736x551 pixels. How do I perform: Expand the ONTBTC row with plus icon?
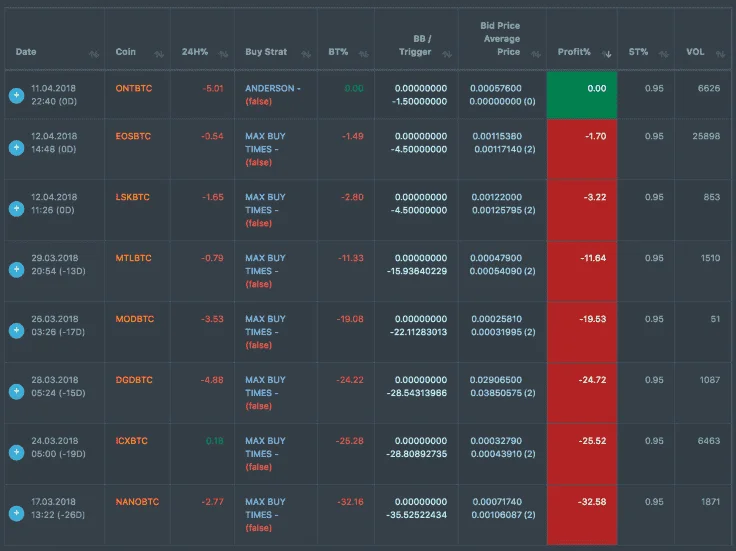[x=16, y=95]
